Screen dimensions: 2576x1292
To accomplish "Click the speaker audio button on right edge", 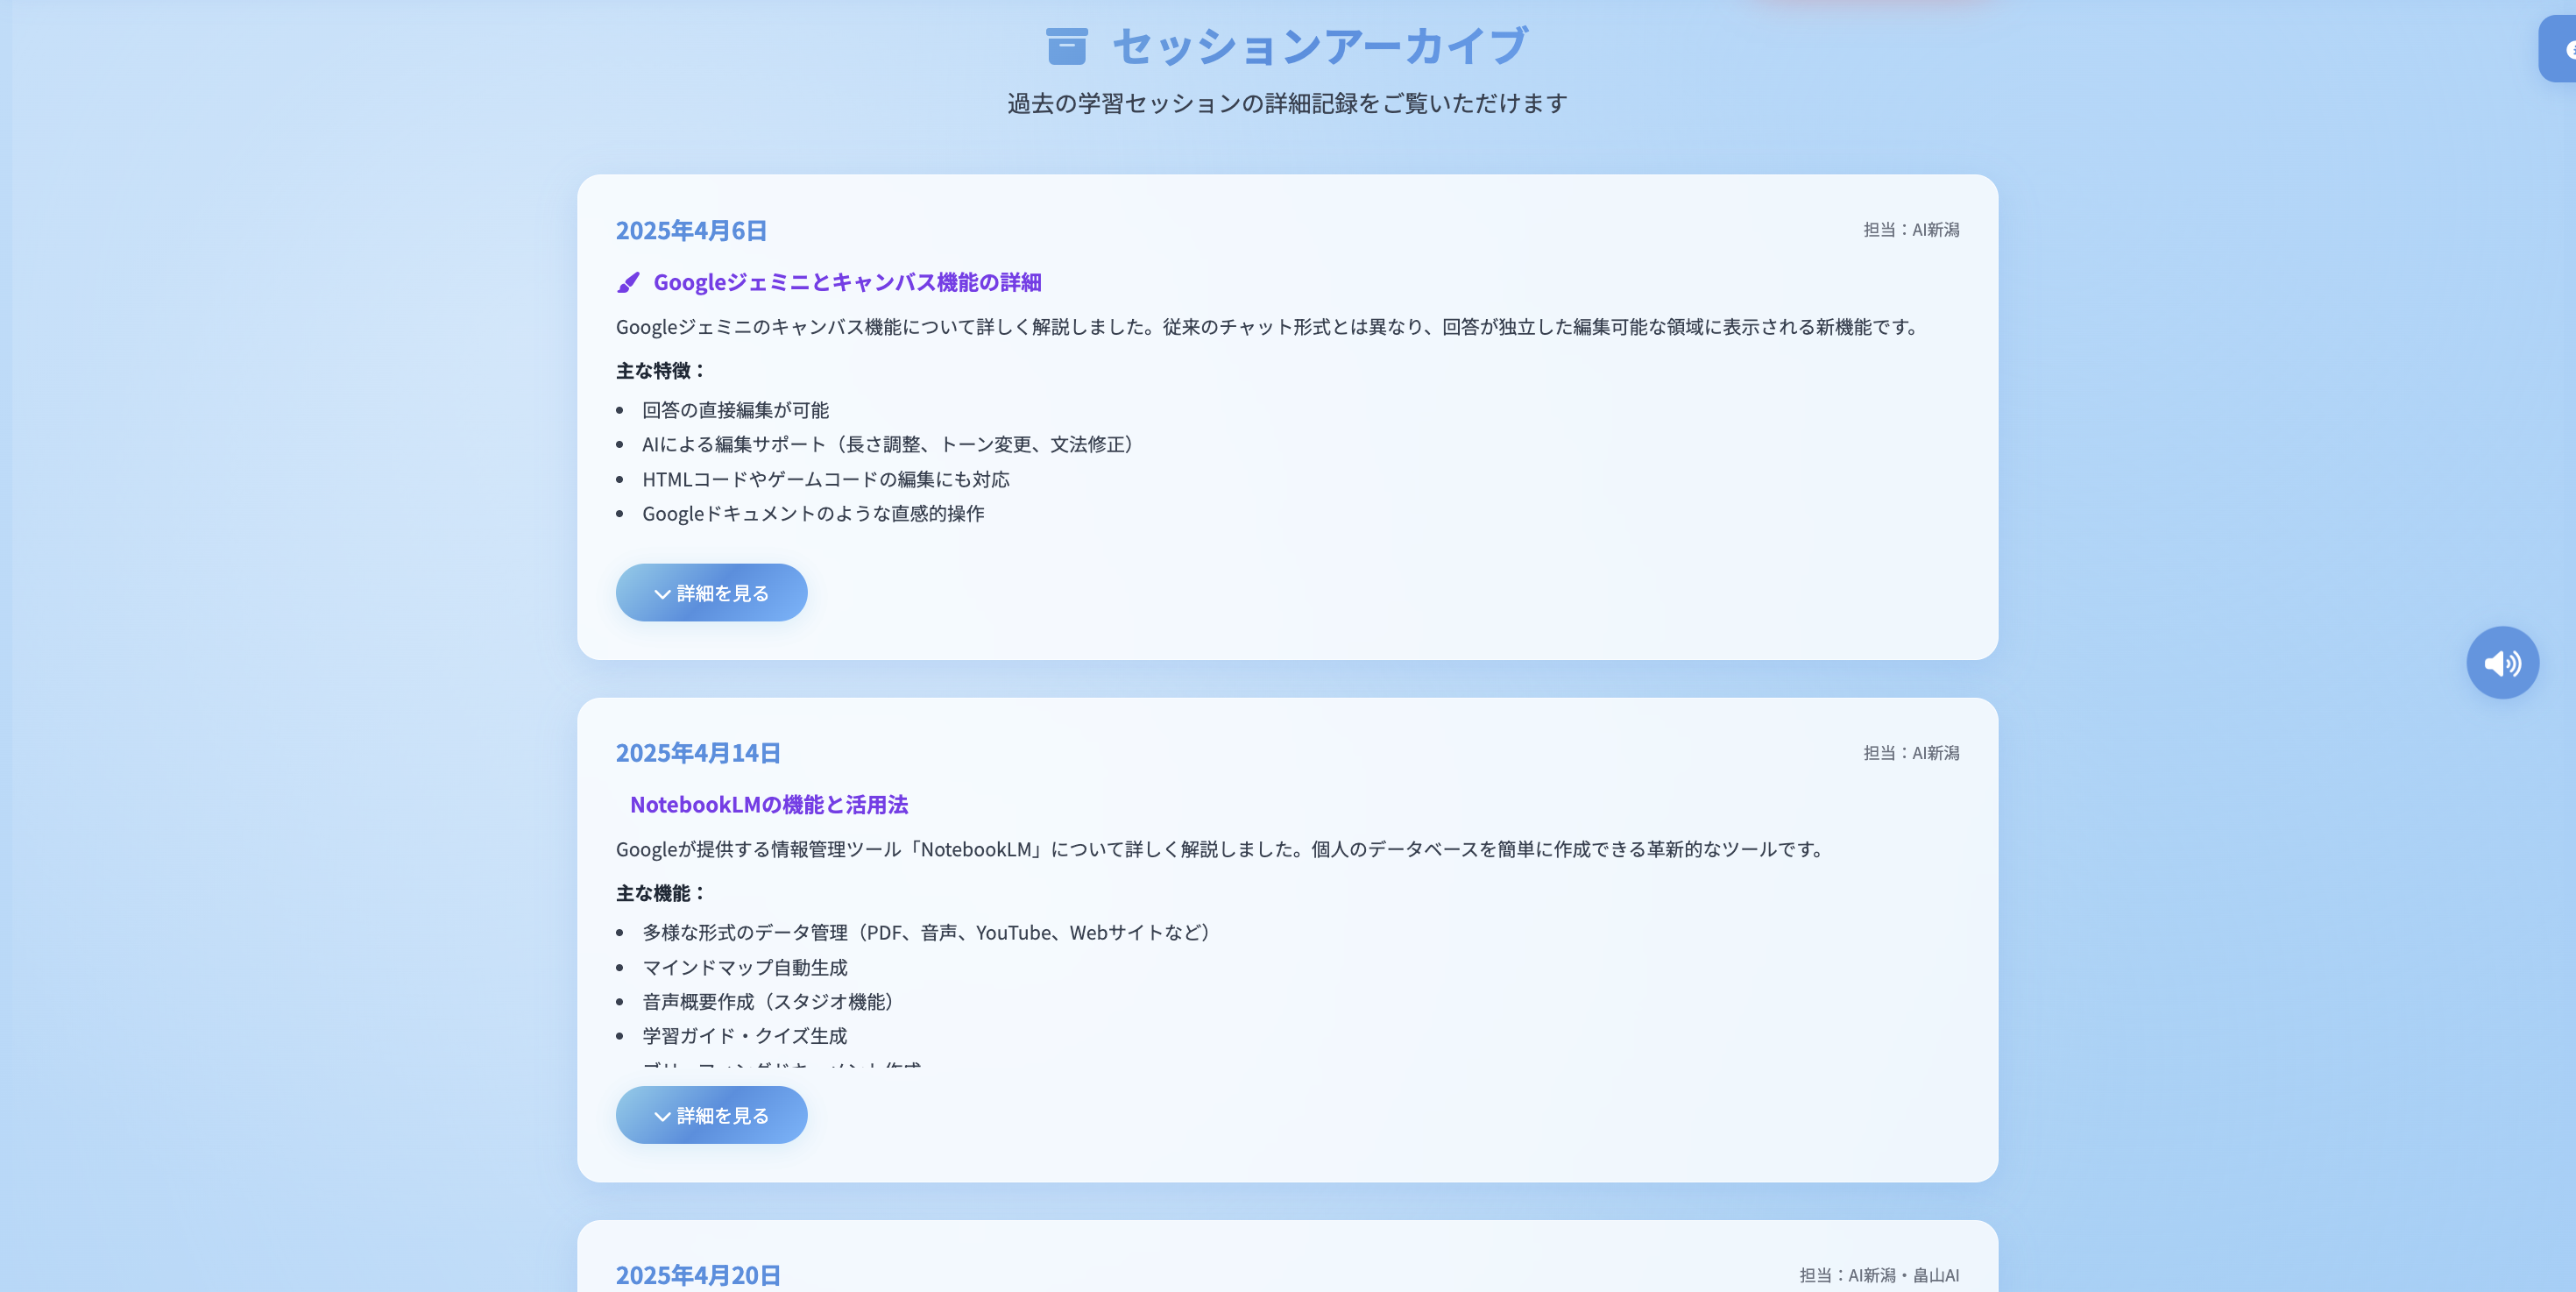I will (2502, 662).
